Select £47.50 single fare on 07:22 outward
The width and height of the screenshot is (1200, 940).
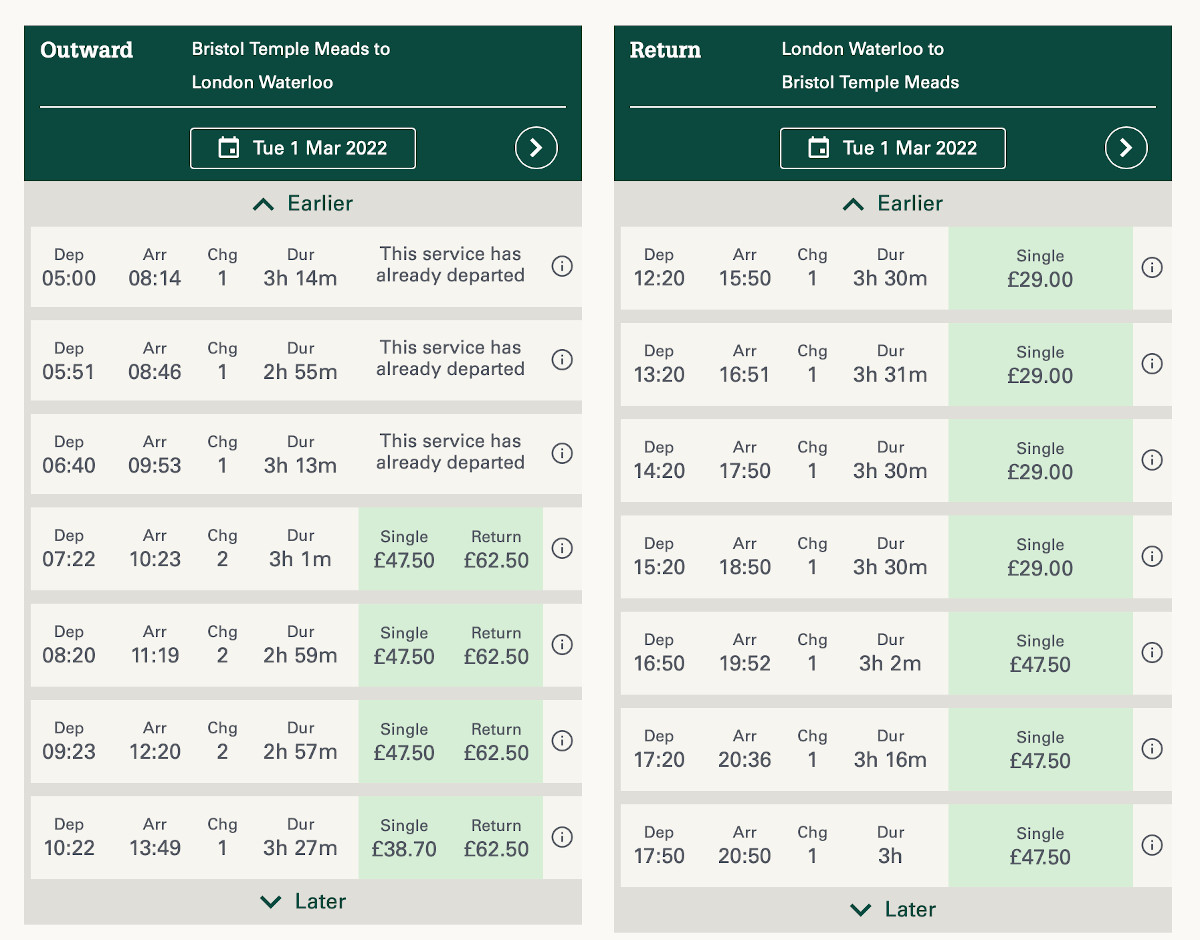click(404, 549)
